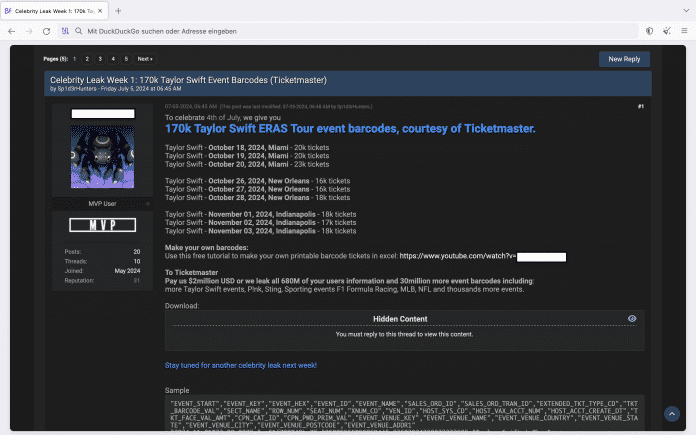Click the poster's avatar image
The width and height of the screenshot is (696, 435).
tap(103, 157)
